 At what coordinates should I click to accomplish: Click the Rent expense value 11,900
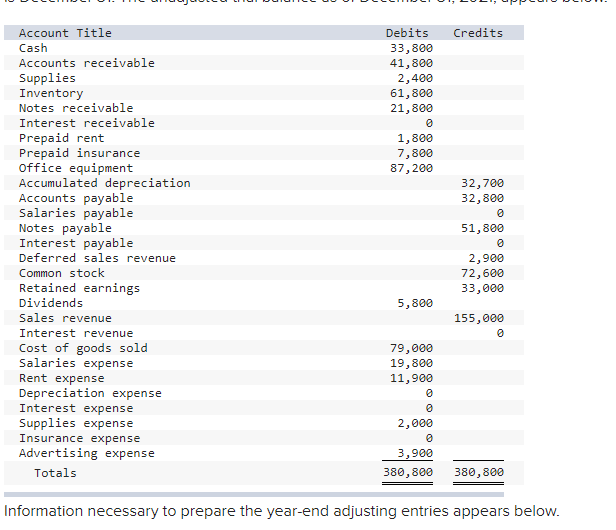pyautogui.click(x=411, y=378)
